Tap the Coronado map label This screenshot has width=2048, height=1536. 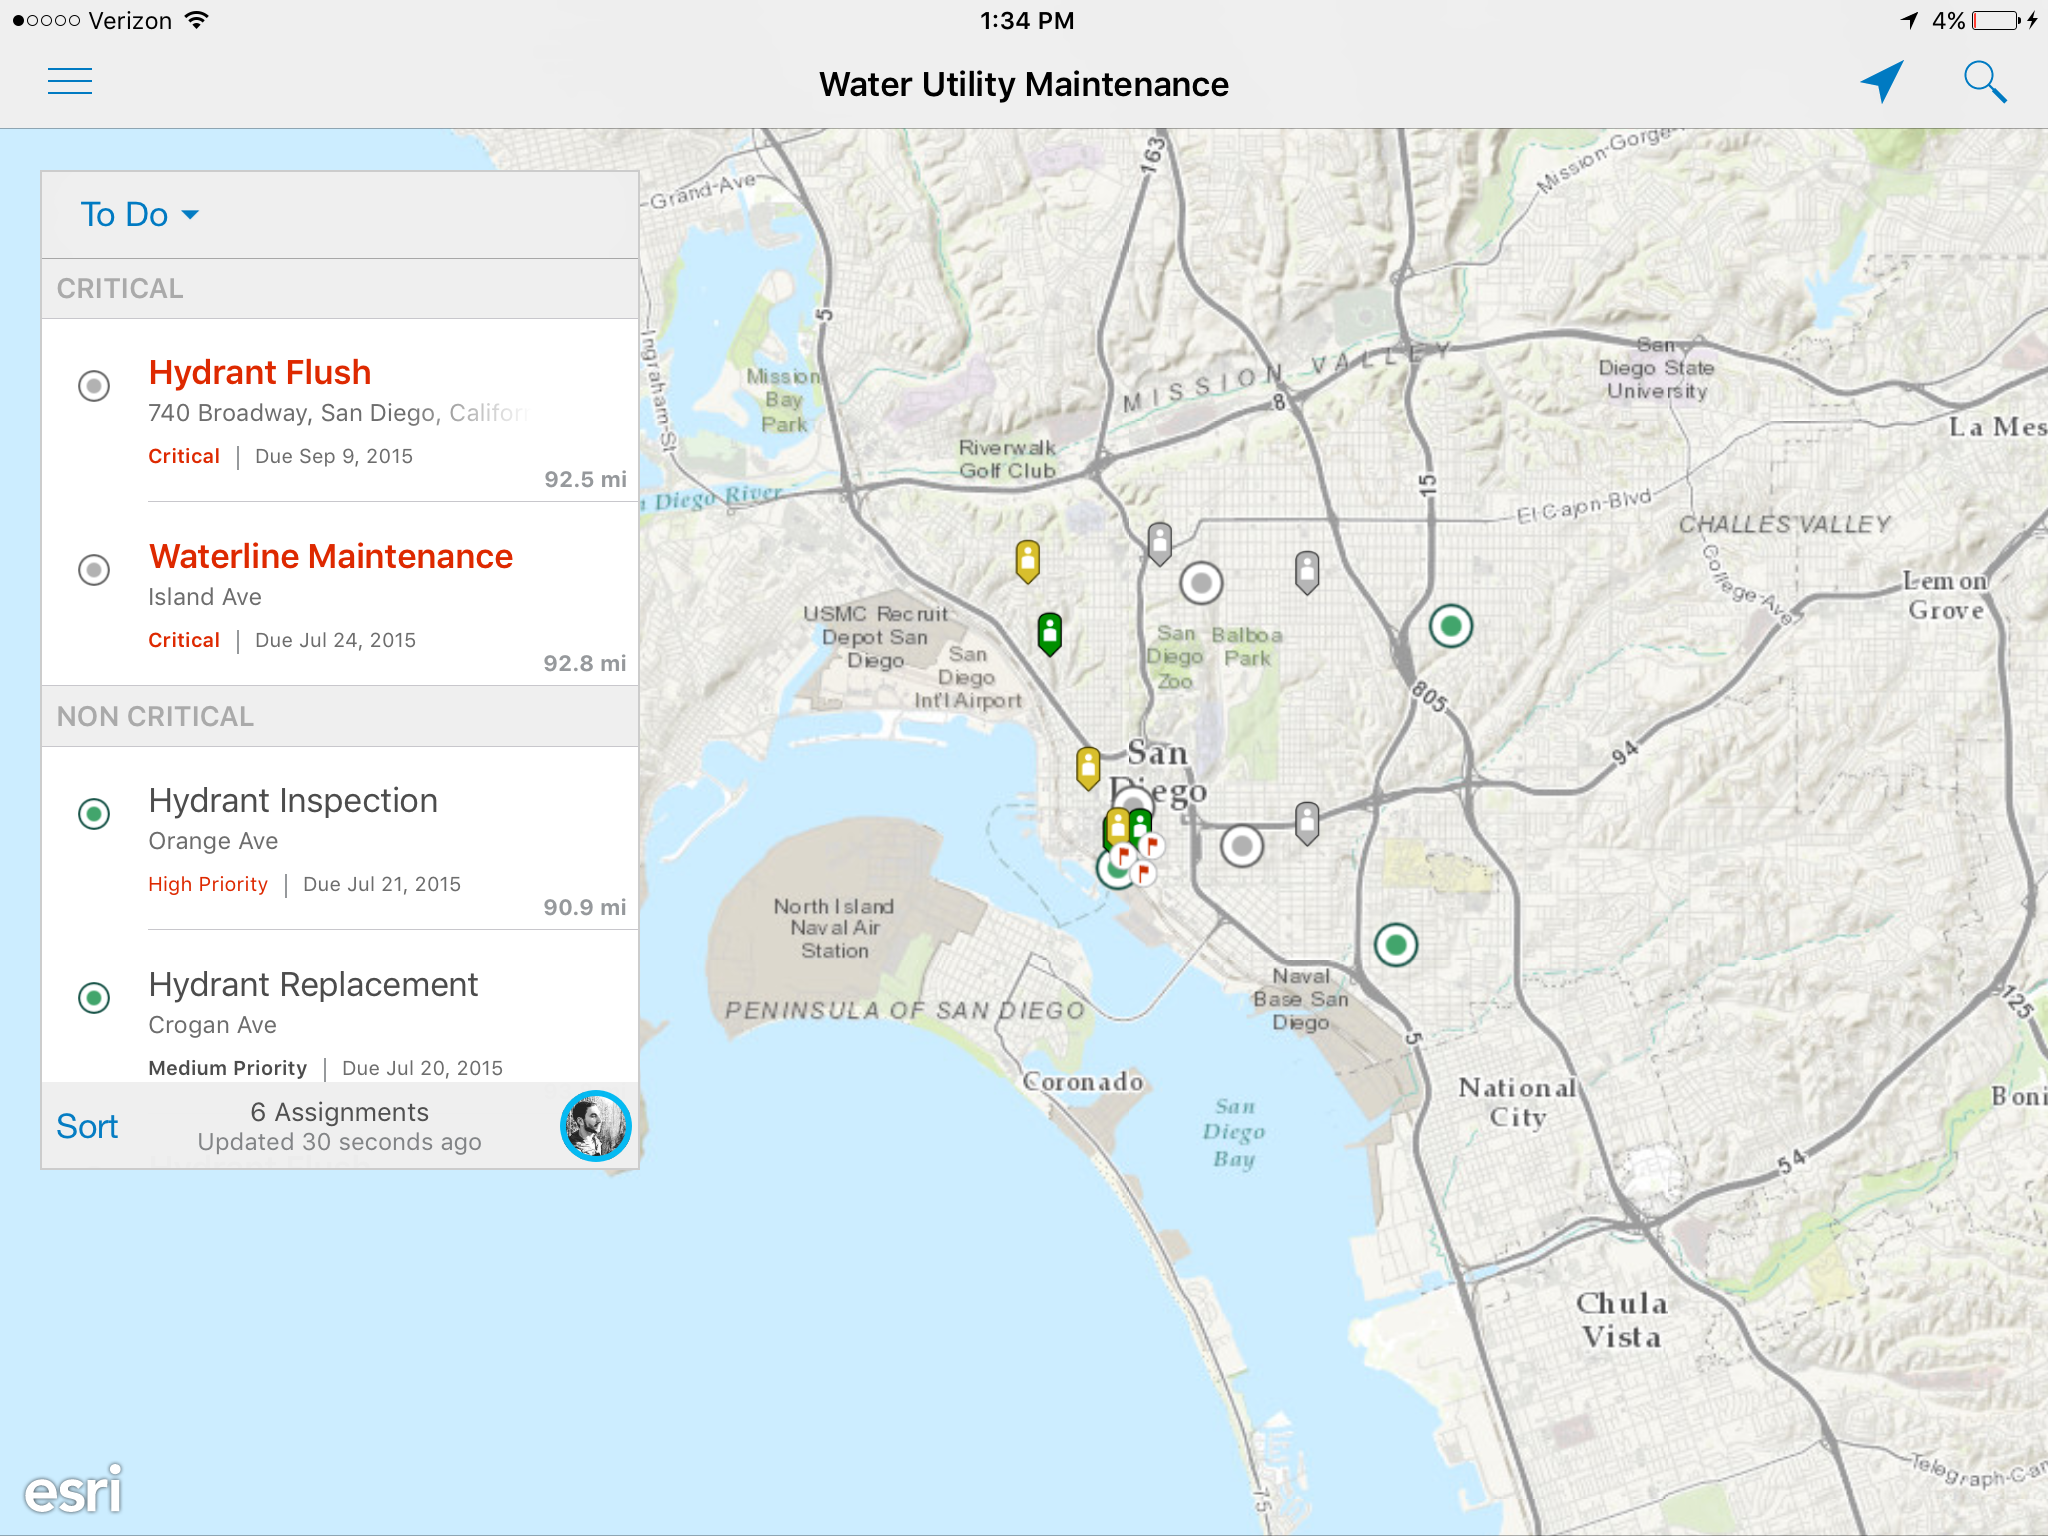point(1083,1081)
